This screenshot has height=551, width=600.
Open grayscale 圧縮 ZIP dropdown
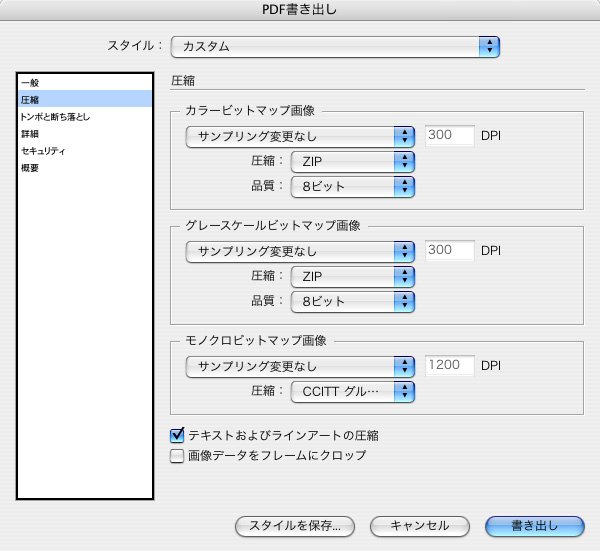click(353, 276)
